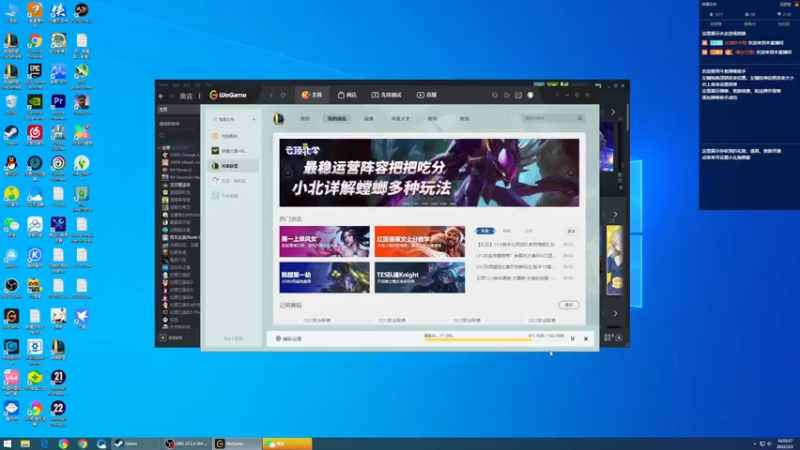Select the blue 头条 news filter
Viewport: 800px width, 450px height.
click(x=485, y=231)
